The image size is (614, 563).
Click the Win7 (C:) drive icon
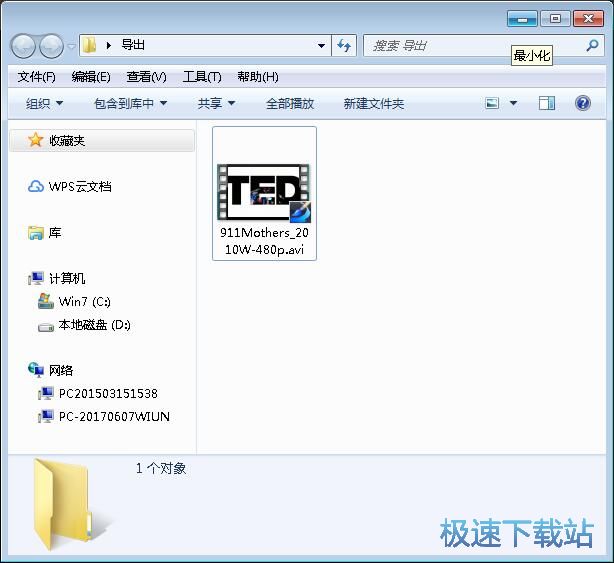[46, 301]
